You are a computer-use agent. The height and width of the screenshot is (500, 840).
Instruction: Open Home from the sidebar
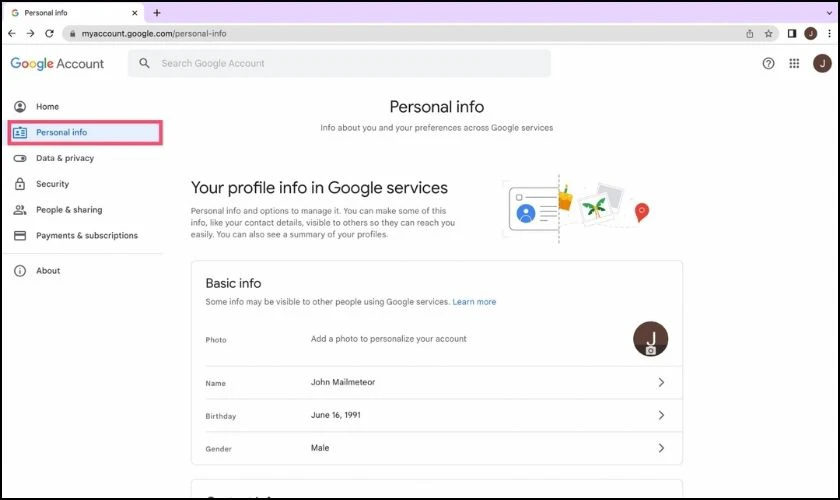(47, 107)
